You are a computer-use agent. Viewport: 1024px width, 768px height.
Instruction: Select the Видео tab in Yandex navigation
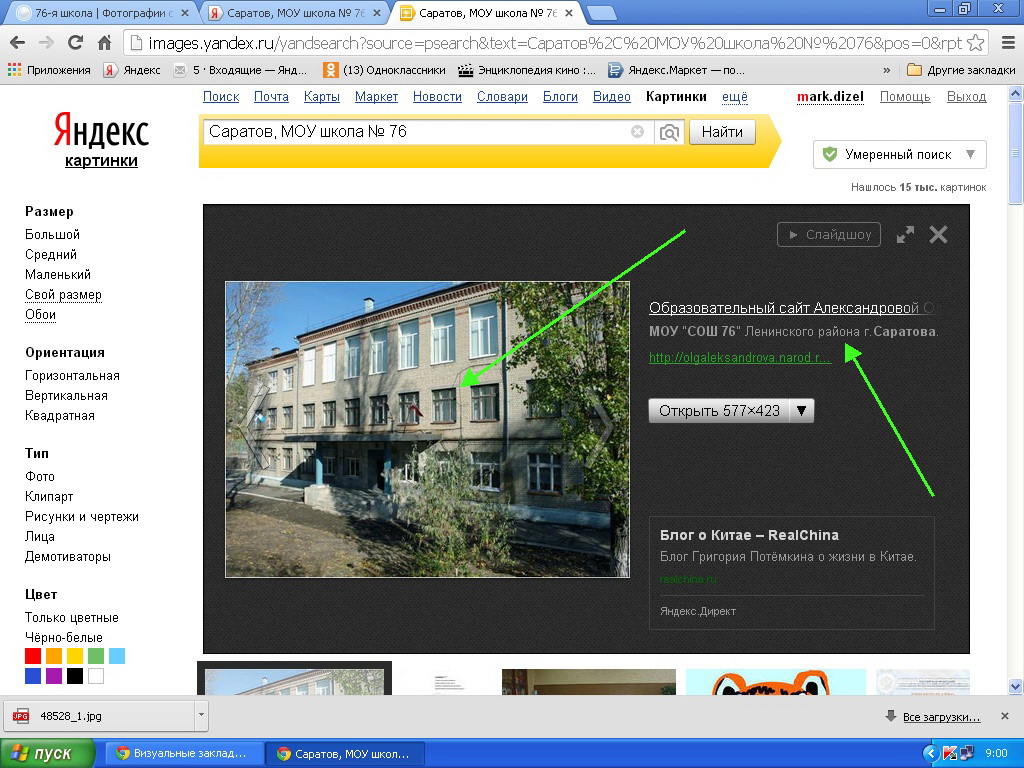[611, 97]
